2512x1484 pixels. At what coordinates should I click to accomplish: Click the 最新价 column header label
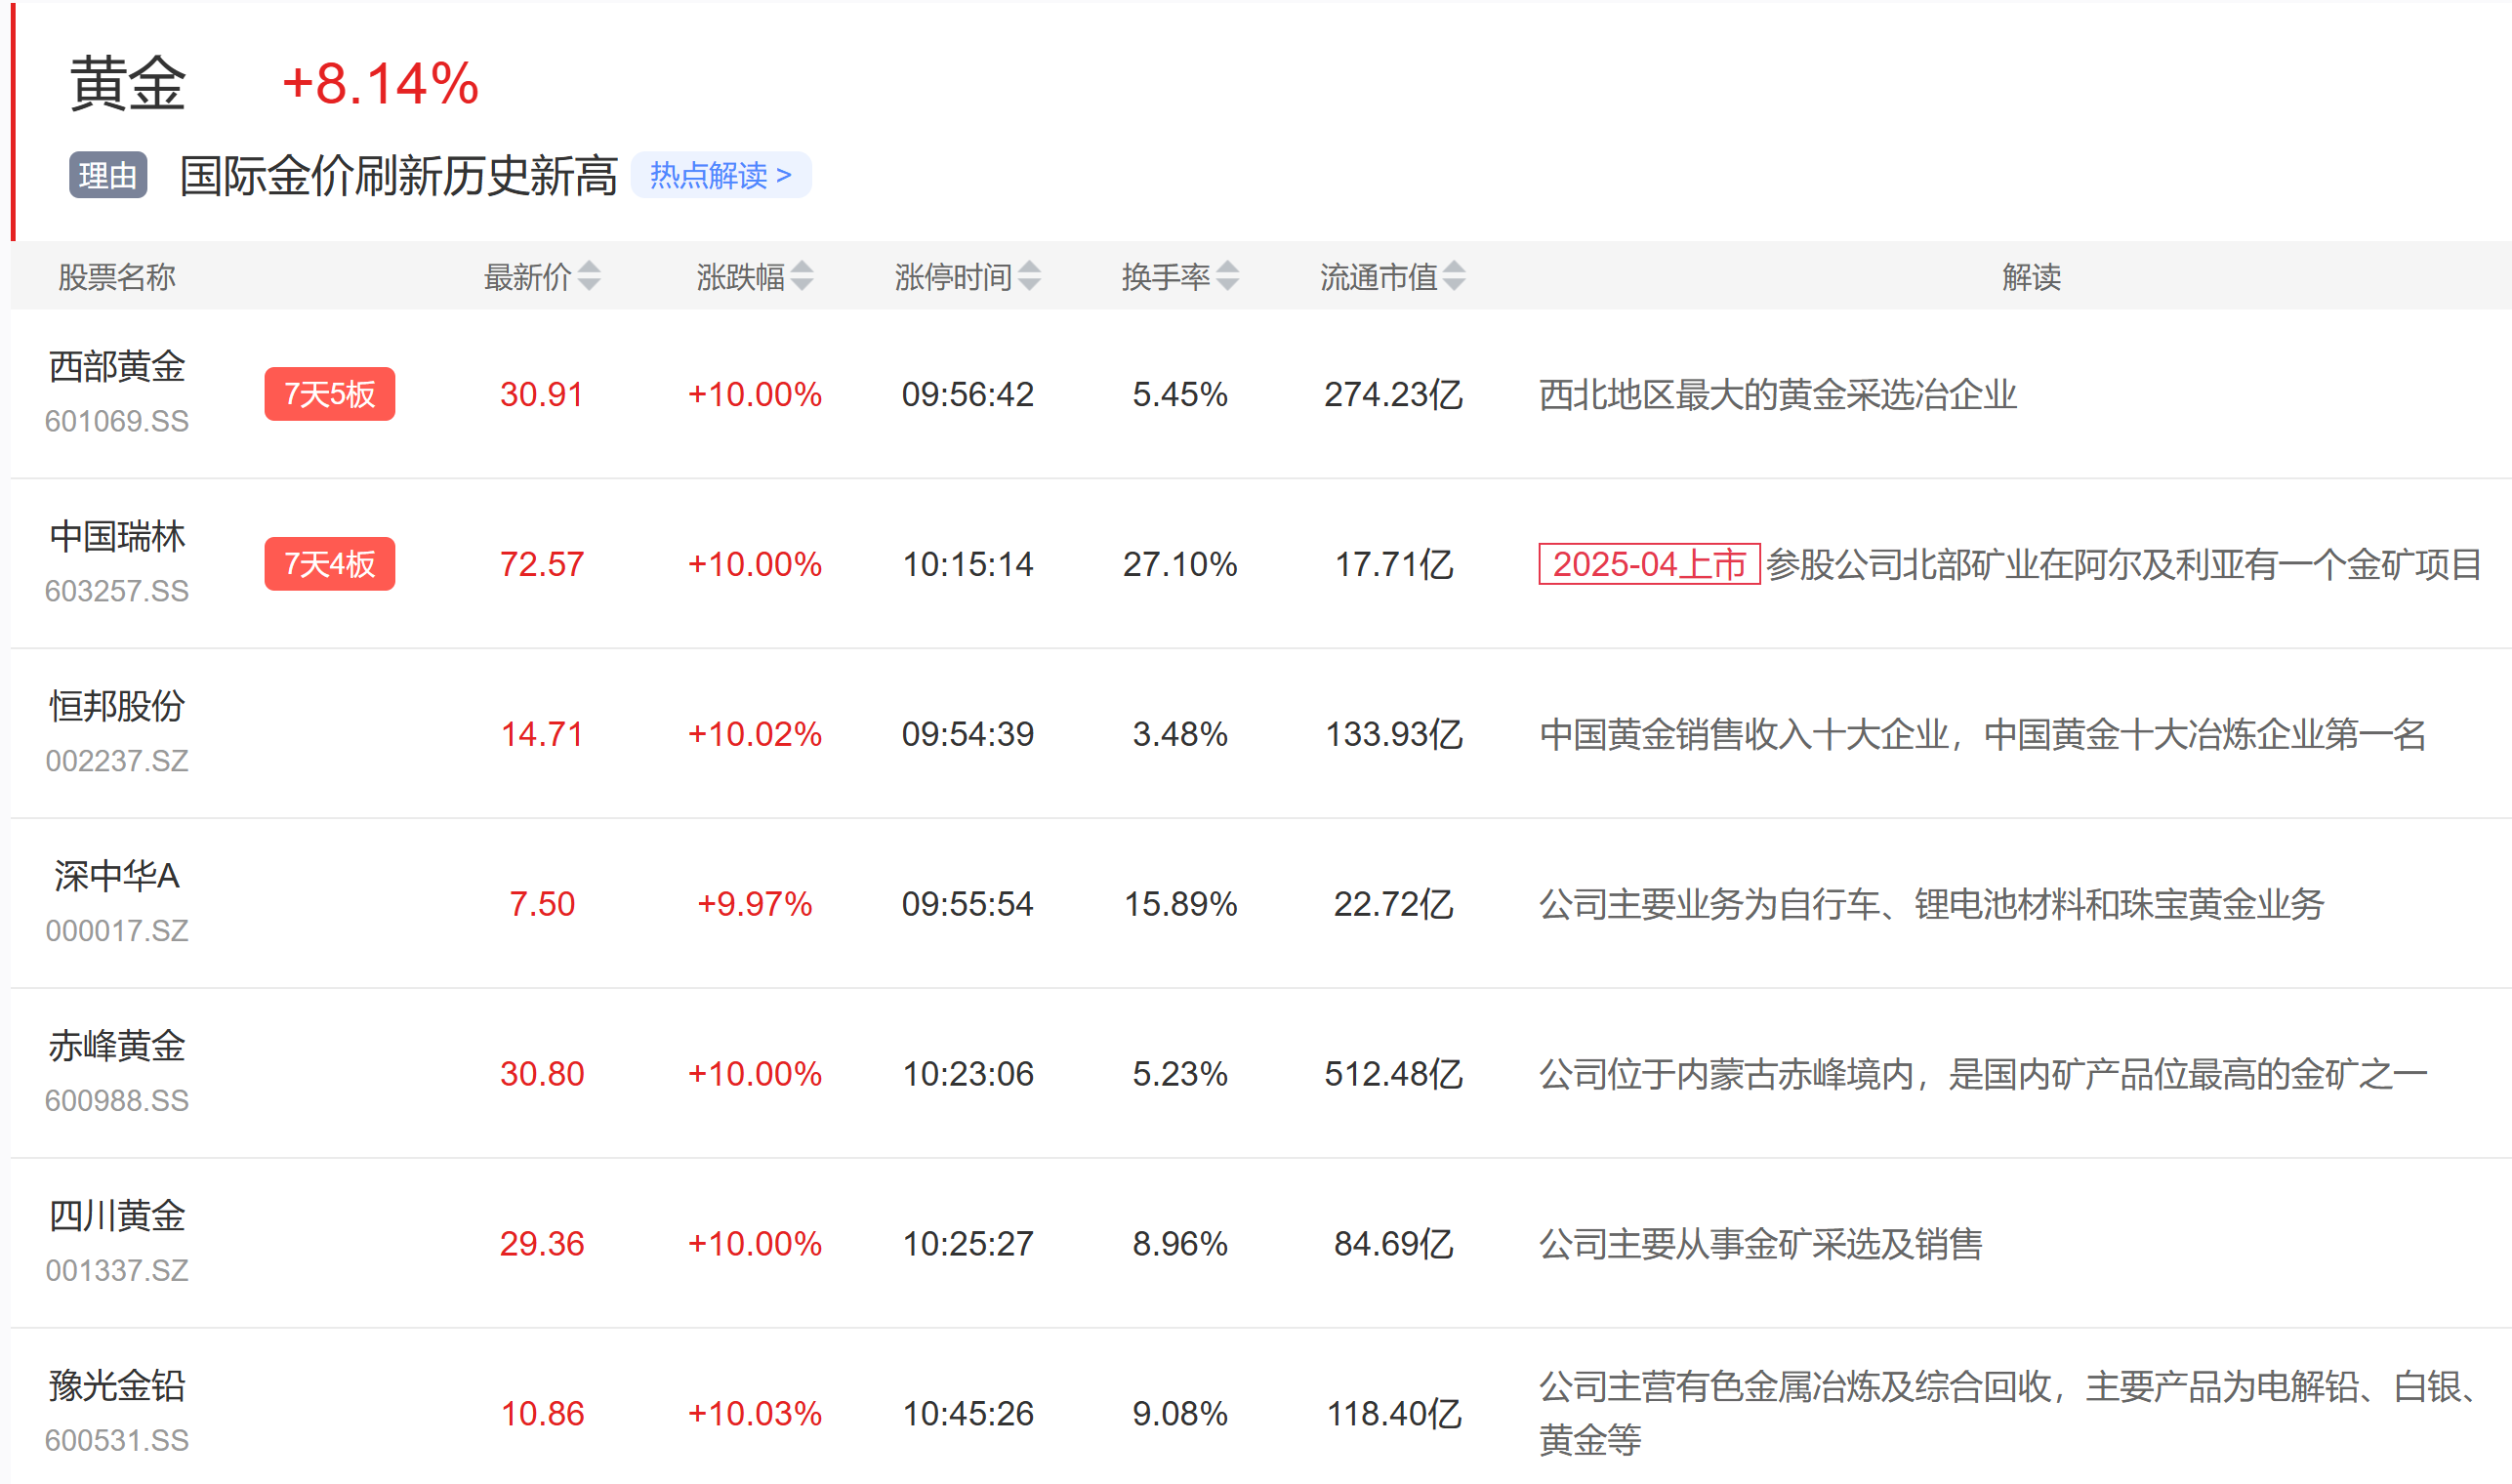point(528,277)
